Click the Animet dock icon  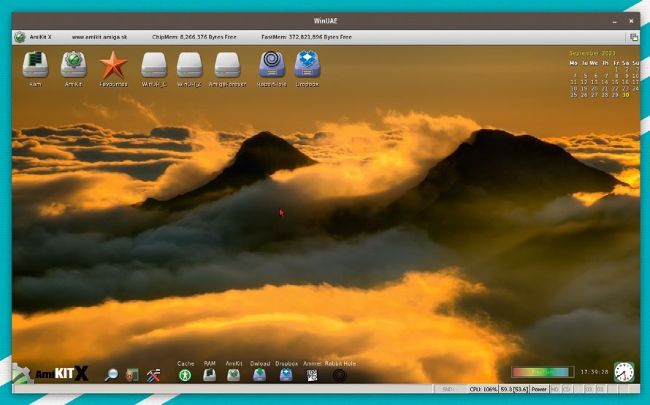click(311, 375)
